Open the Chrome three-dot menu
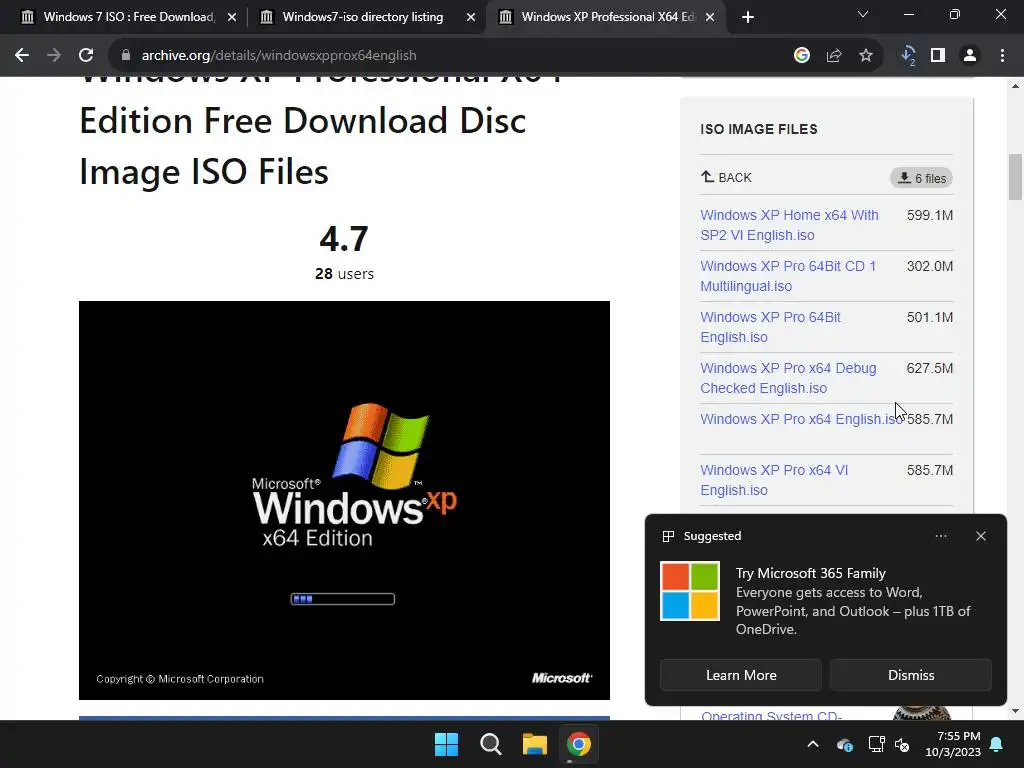This screenshot has height=768, width=1024. point(1002,56)
